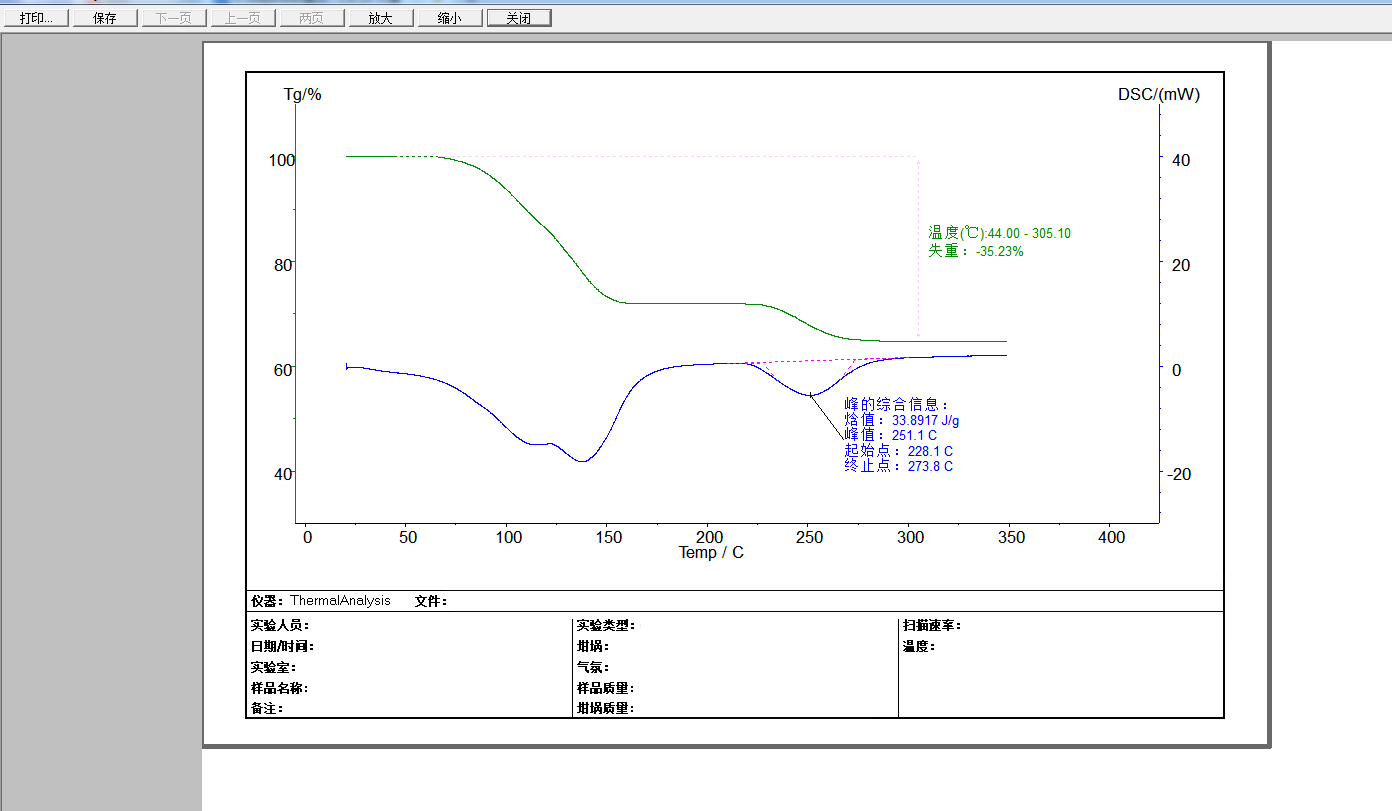Click the 峰值 251.1 C label
The width and height of the screenshot is (1392, 811).
point(891,436)
